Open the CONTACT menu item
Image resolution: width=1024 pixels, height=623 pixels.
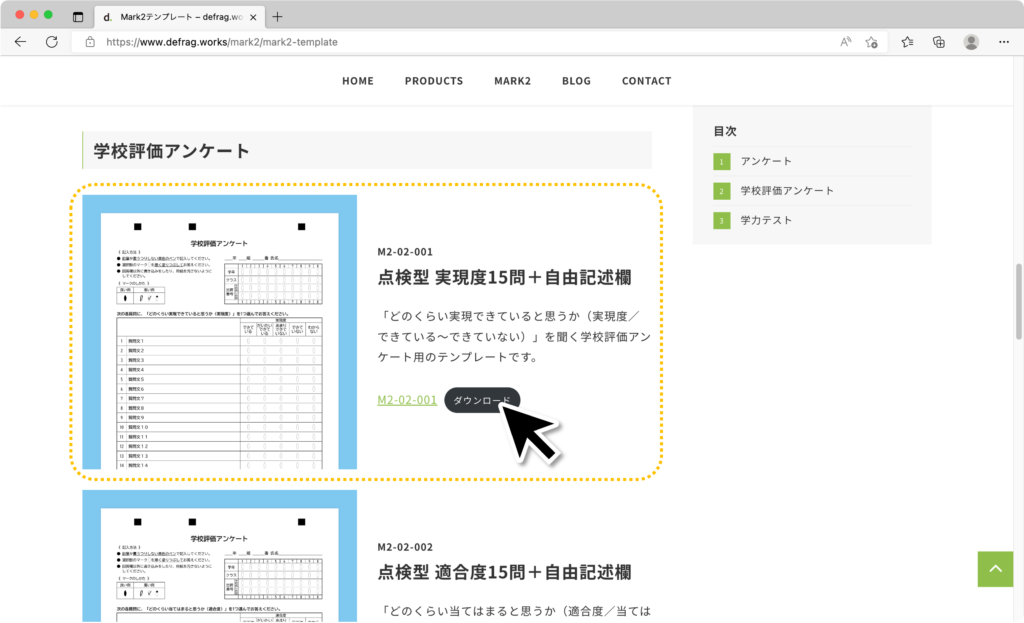point(647,81)
